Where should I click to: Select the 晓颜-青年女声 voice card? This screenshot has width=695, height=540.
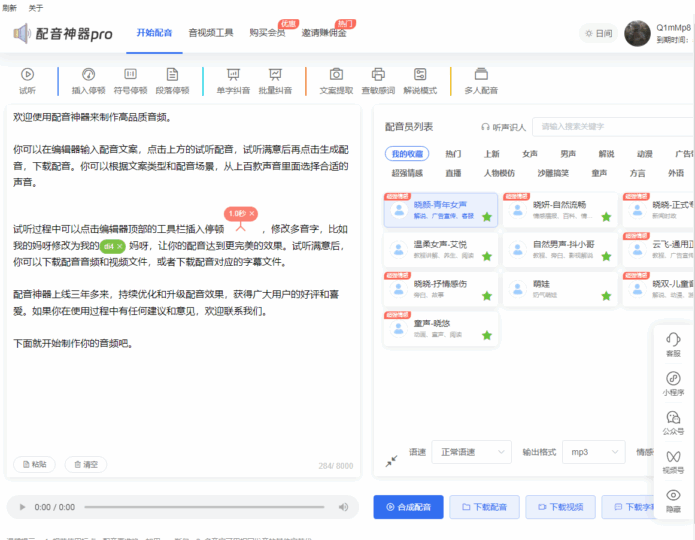click(441, 210)
